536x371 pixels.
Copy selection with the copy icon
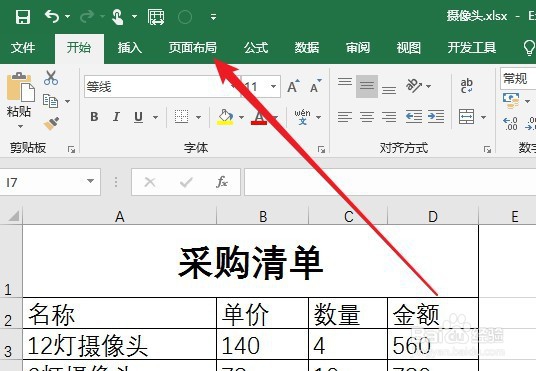[50, 101]
